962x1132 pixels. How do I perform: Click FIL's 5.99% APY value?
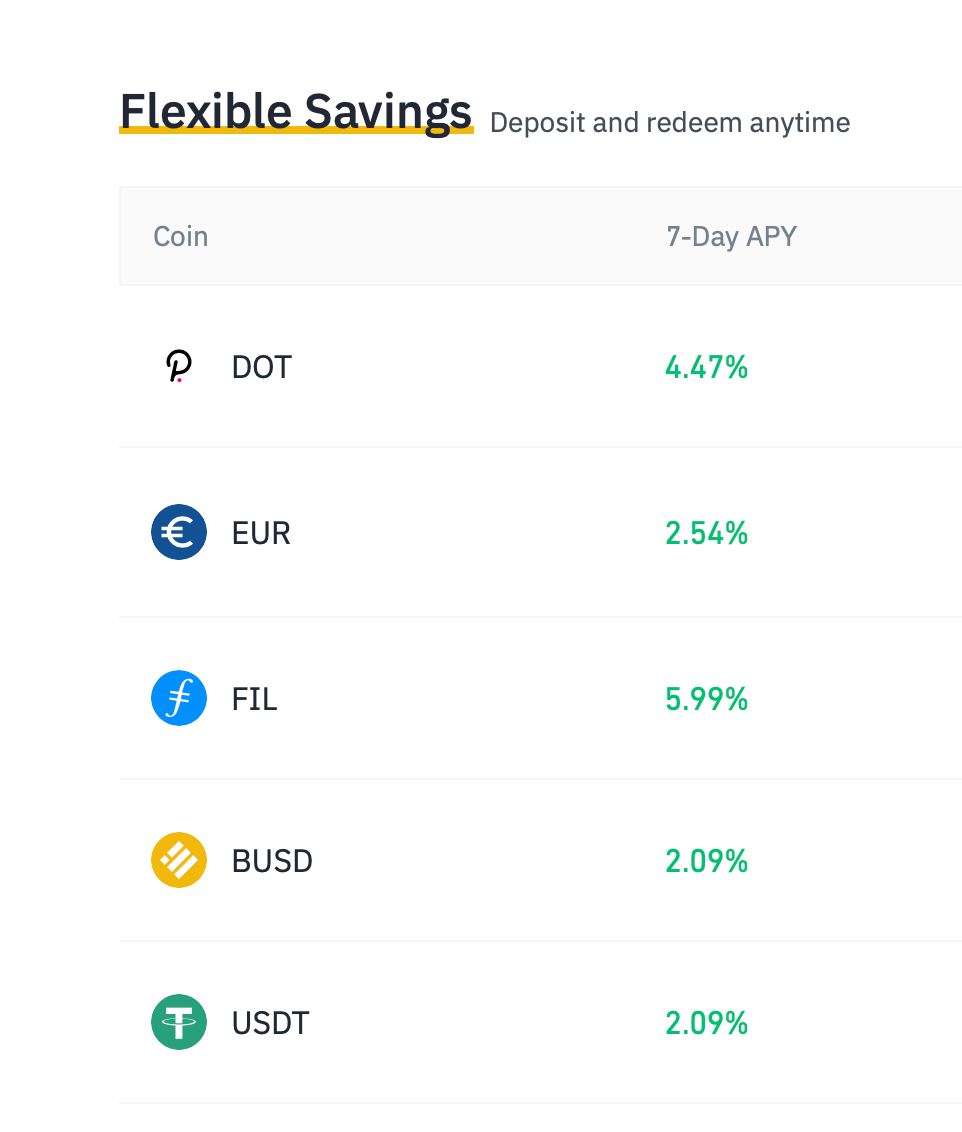pyautogui.click(x=706, y=700)
